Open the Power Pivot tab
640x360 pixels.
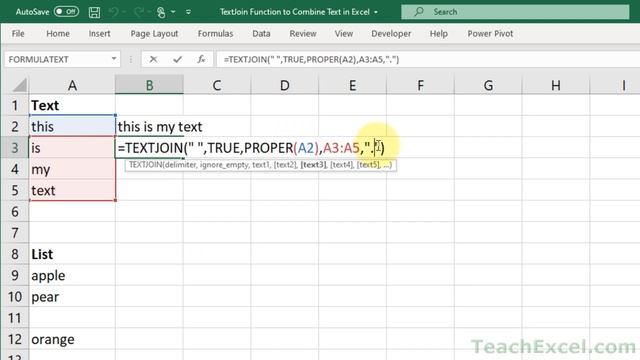(490, 33)
